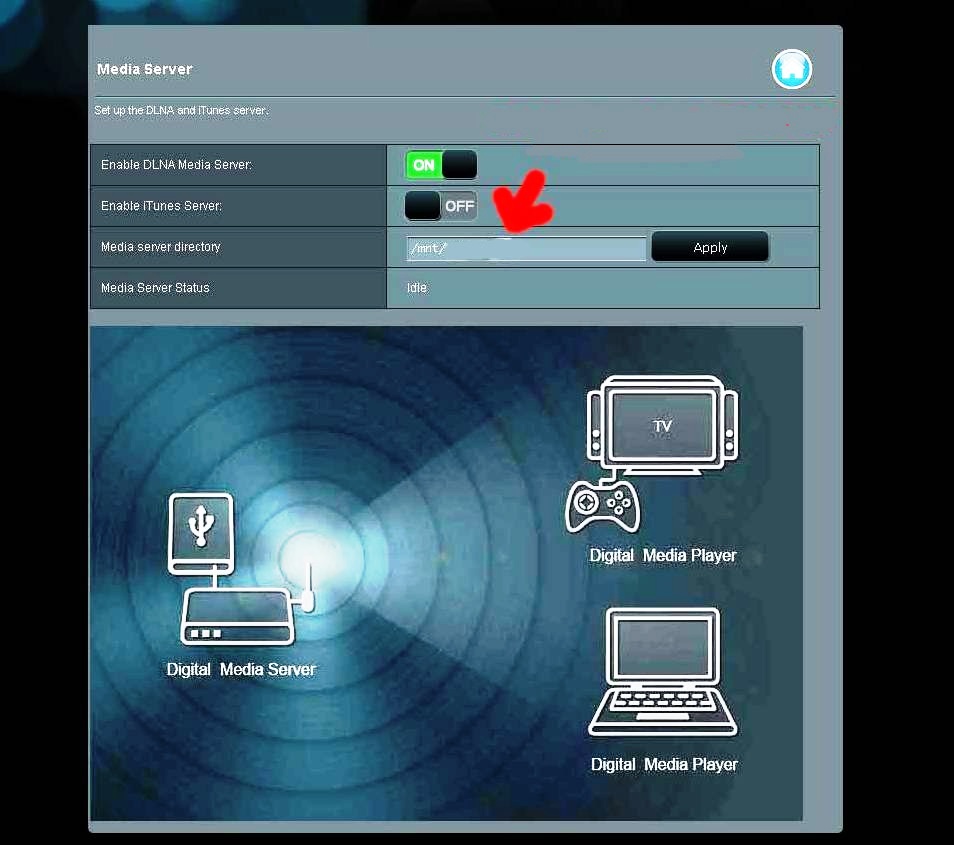Screen dimensions: 954x845
Task: Click the Digital Media Player caption under the laptop
Action: [x=664, y=765]
